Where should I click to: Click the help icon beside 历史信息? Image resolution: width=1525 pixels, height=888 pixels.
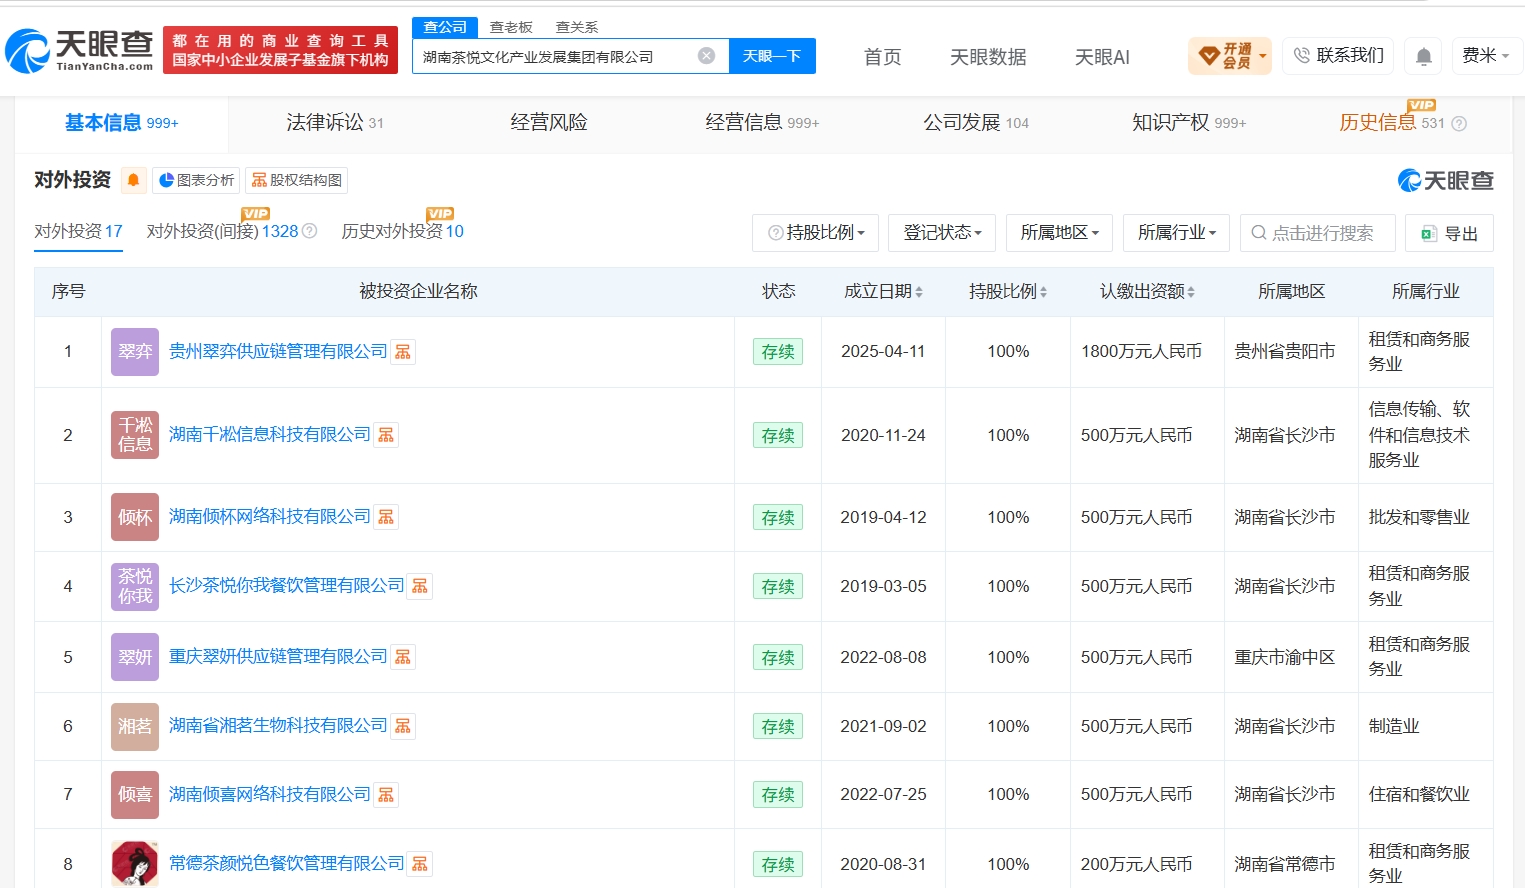1459,124
